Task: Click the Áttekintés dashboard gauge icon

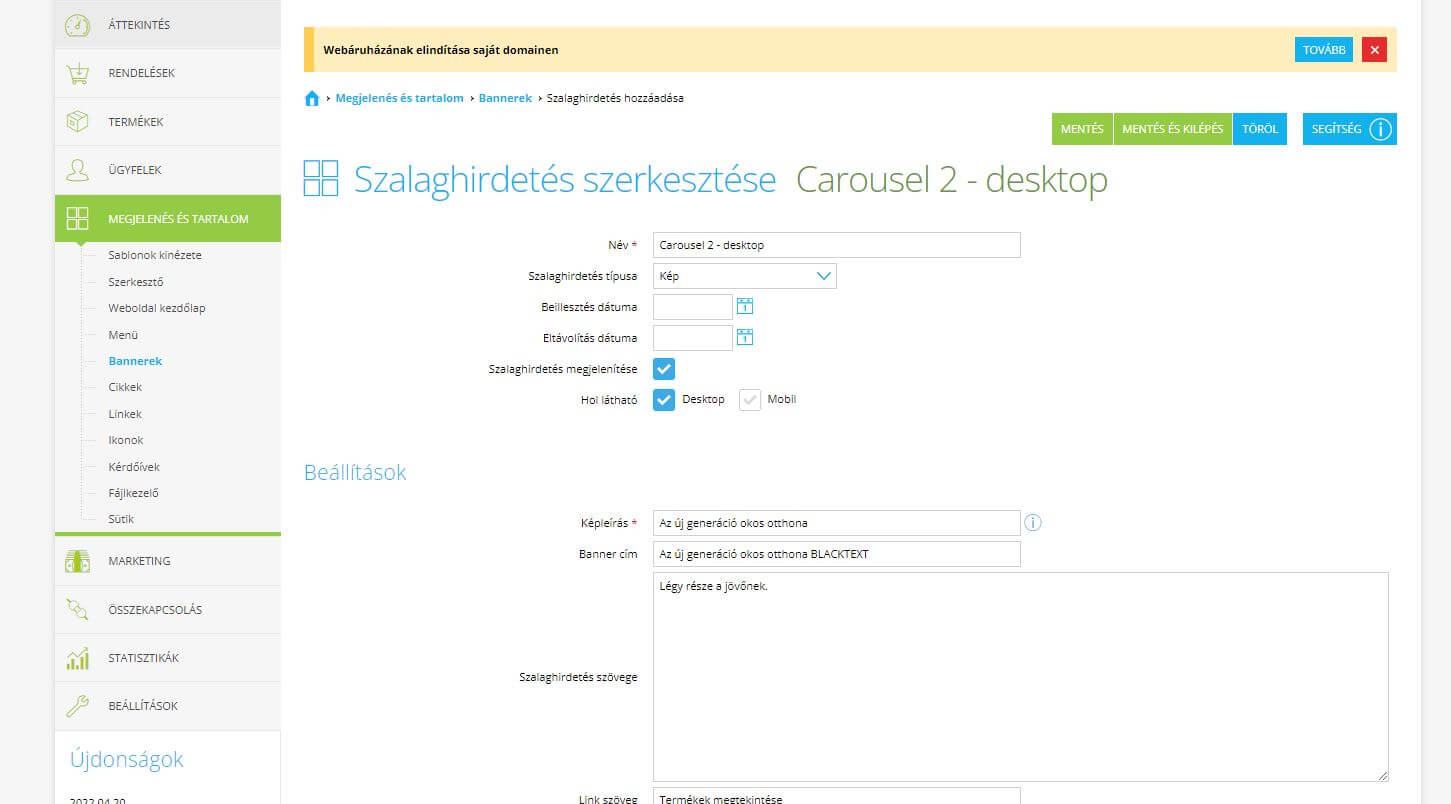Action: point(77,25)
